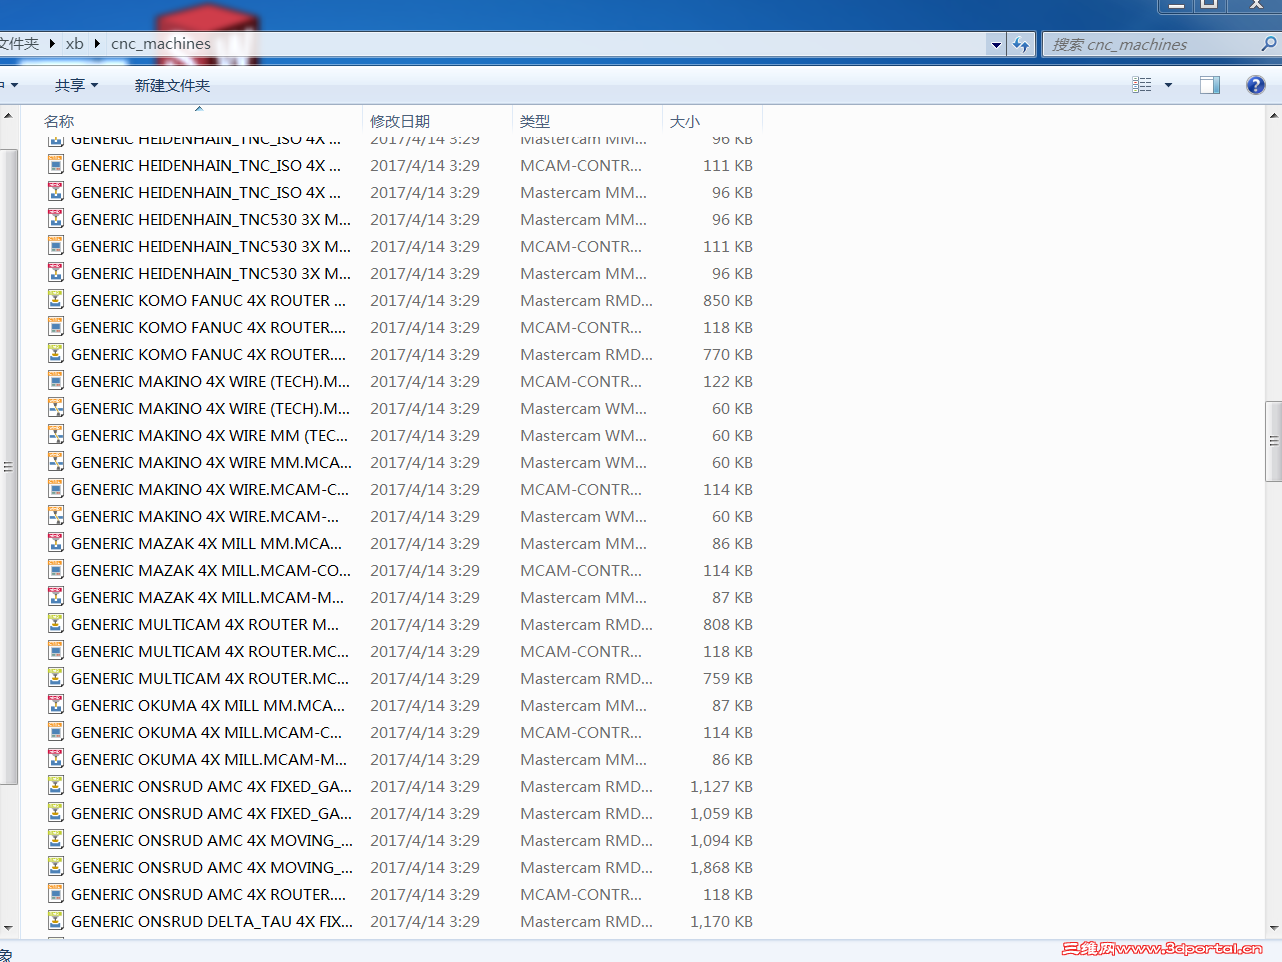Click file list scrollbar down arrow
The width and height of the screenshot is (1282, 962).
pyautogui.click(x=1273, y=928)
